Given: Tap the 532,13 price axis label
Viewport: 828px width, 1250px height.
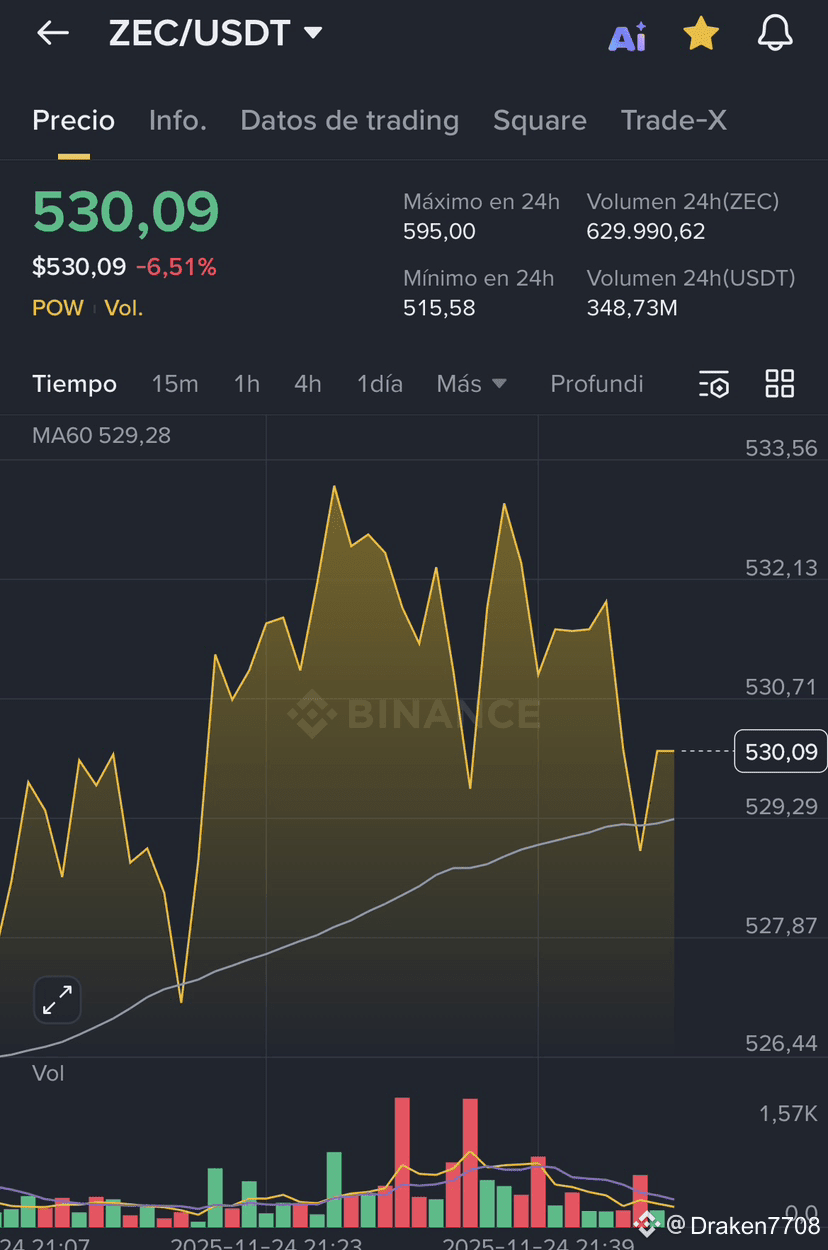Looking at the screenshot, I should click(781, 568).
